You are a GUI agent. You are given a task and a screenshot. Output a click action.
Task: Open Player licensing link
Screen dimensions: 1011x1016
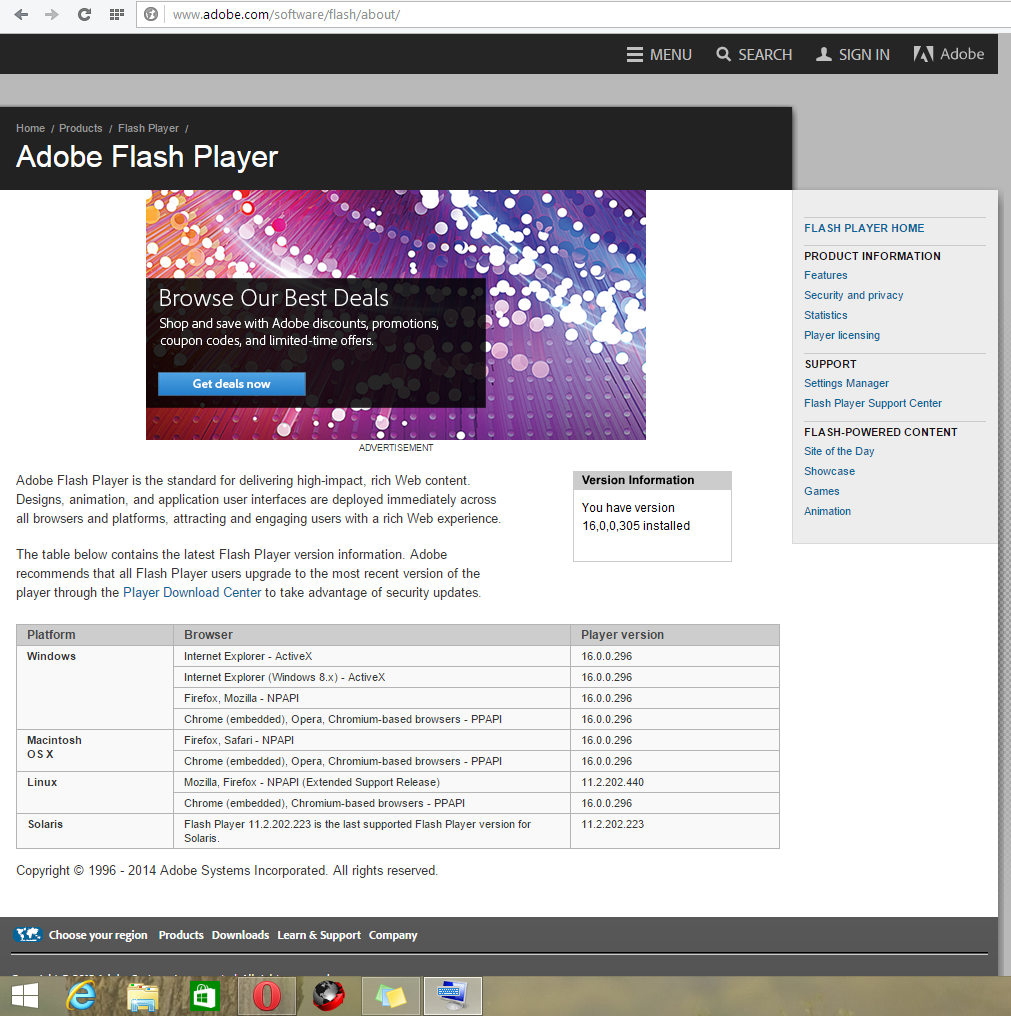842,336
